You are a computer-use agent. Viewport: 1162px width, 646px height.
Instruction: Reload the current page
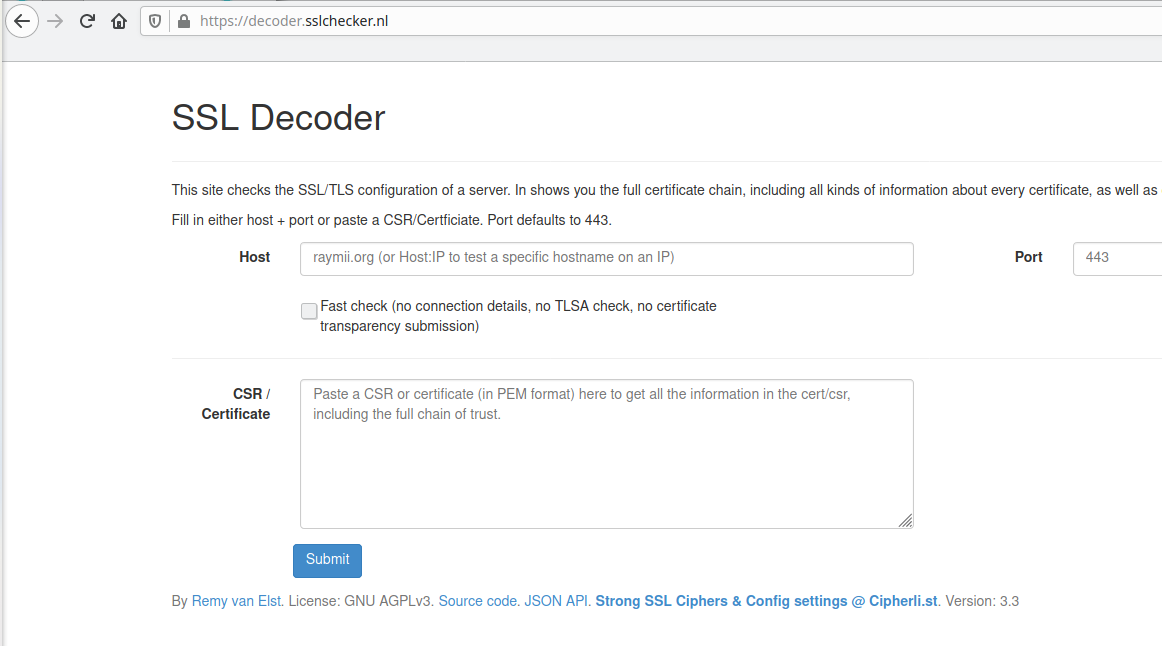87,21
